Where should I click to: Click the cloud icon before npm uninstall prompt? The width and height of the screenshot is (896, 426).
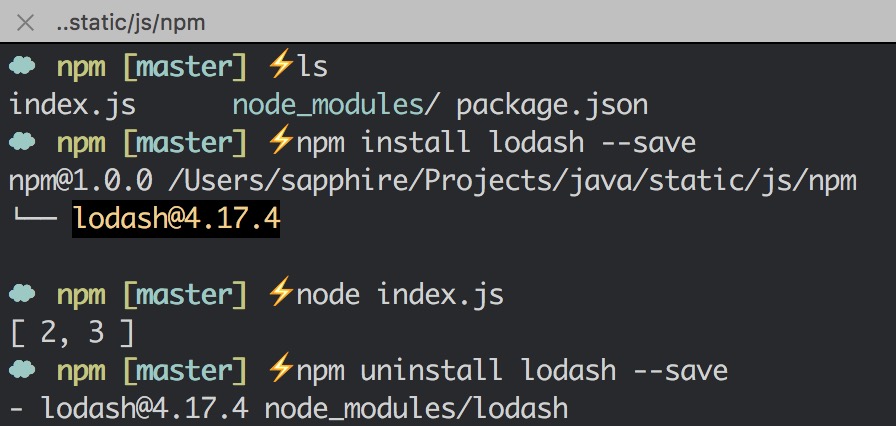point(22,370)
